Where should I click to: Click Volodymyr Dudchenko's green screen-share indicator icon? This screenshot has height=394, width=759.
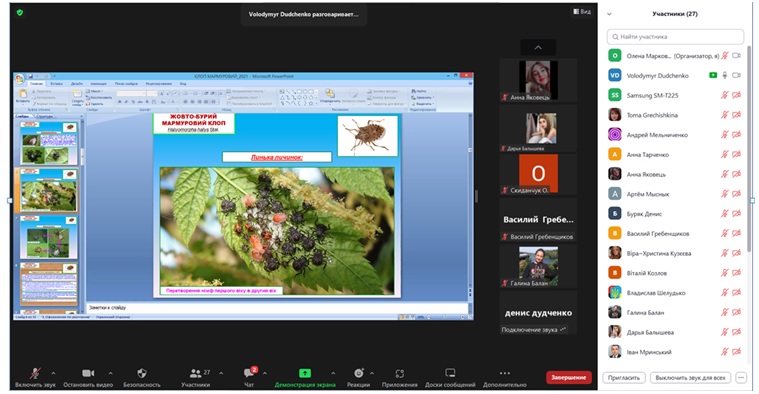coord(713,76)
